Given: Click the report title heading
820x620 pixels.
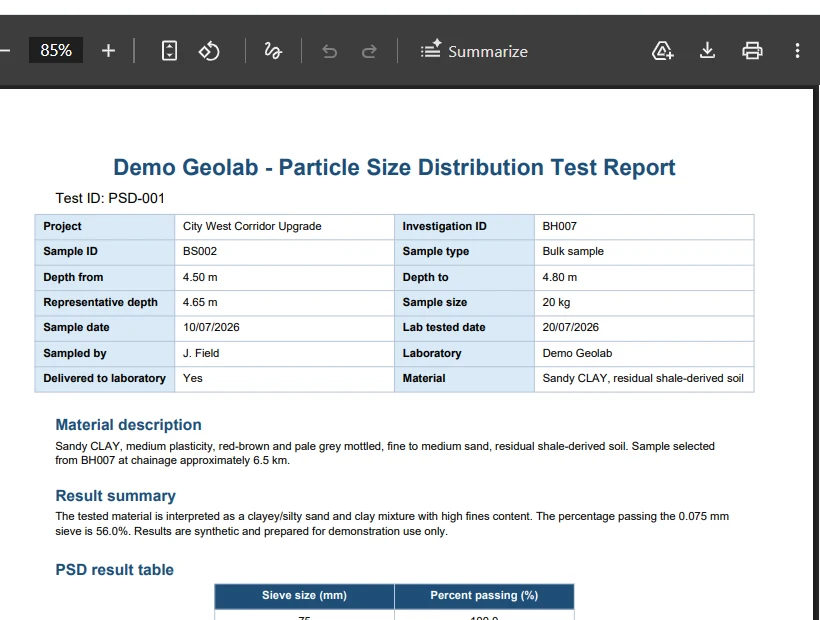Looking at the screenshot, I should coord(394,167).
